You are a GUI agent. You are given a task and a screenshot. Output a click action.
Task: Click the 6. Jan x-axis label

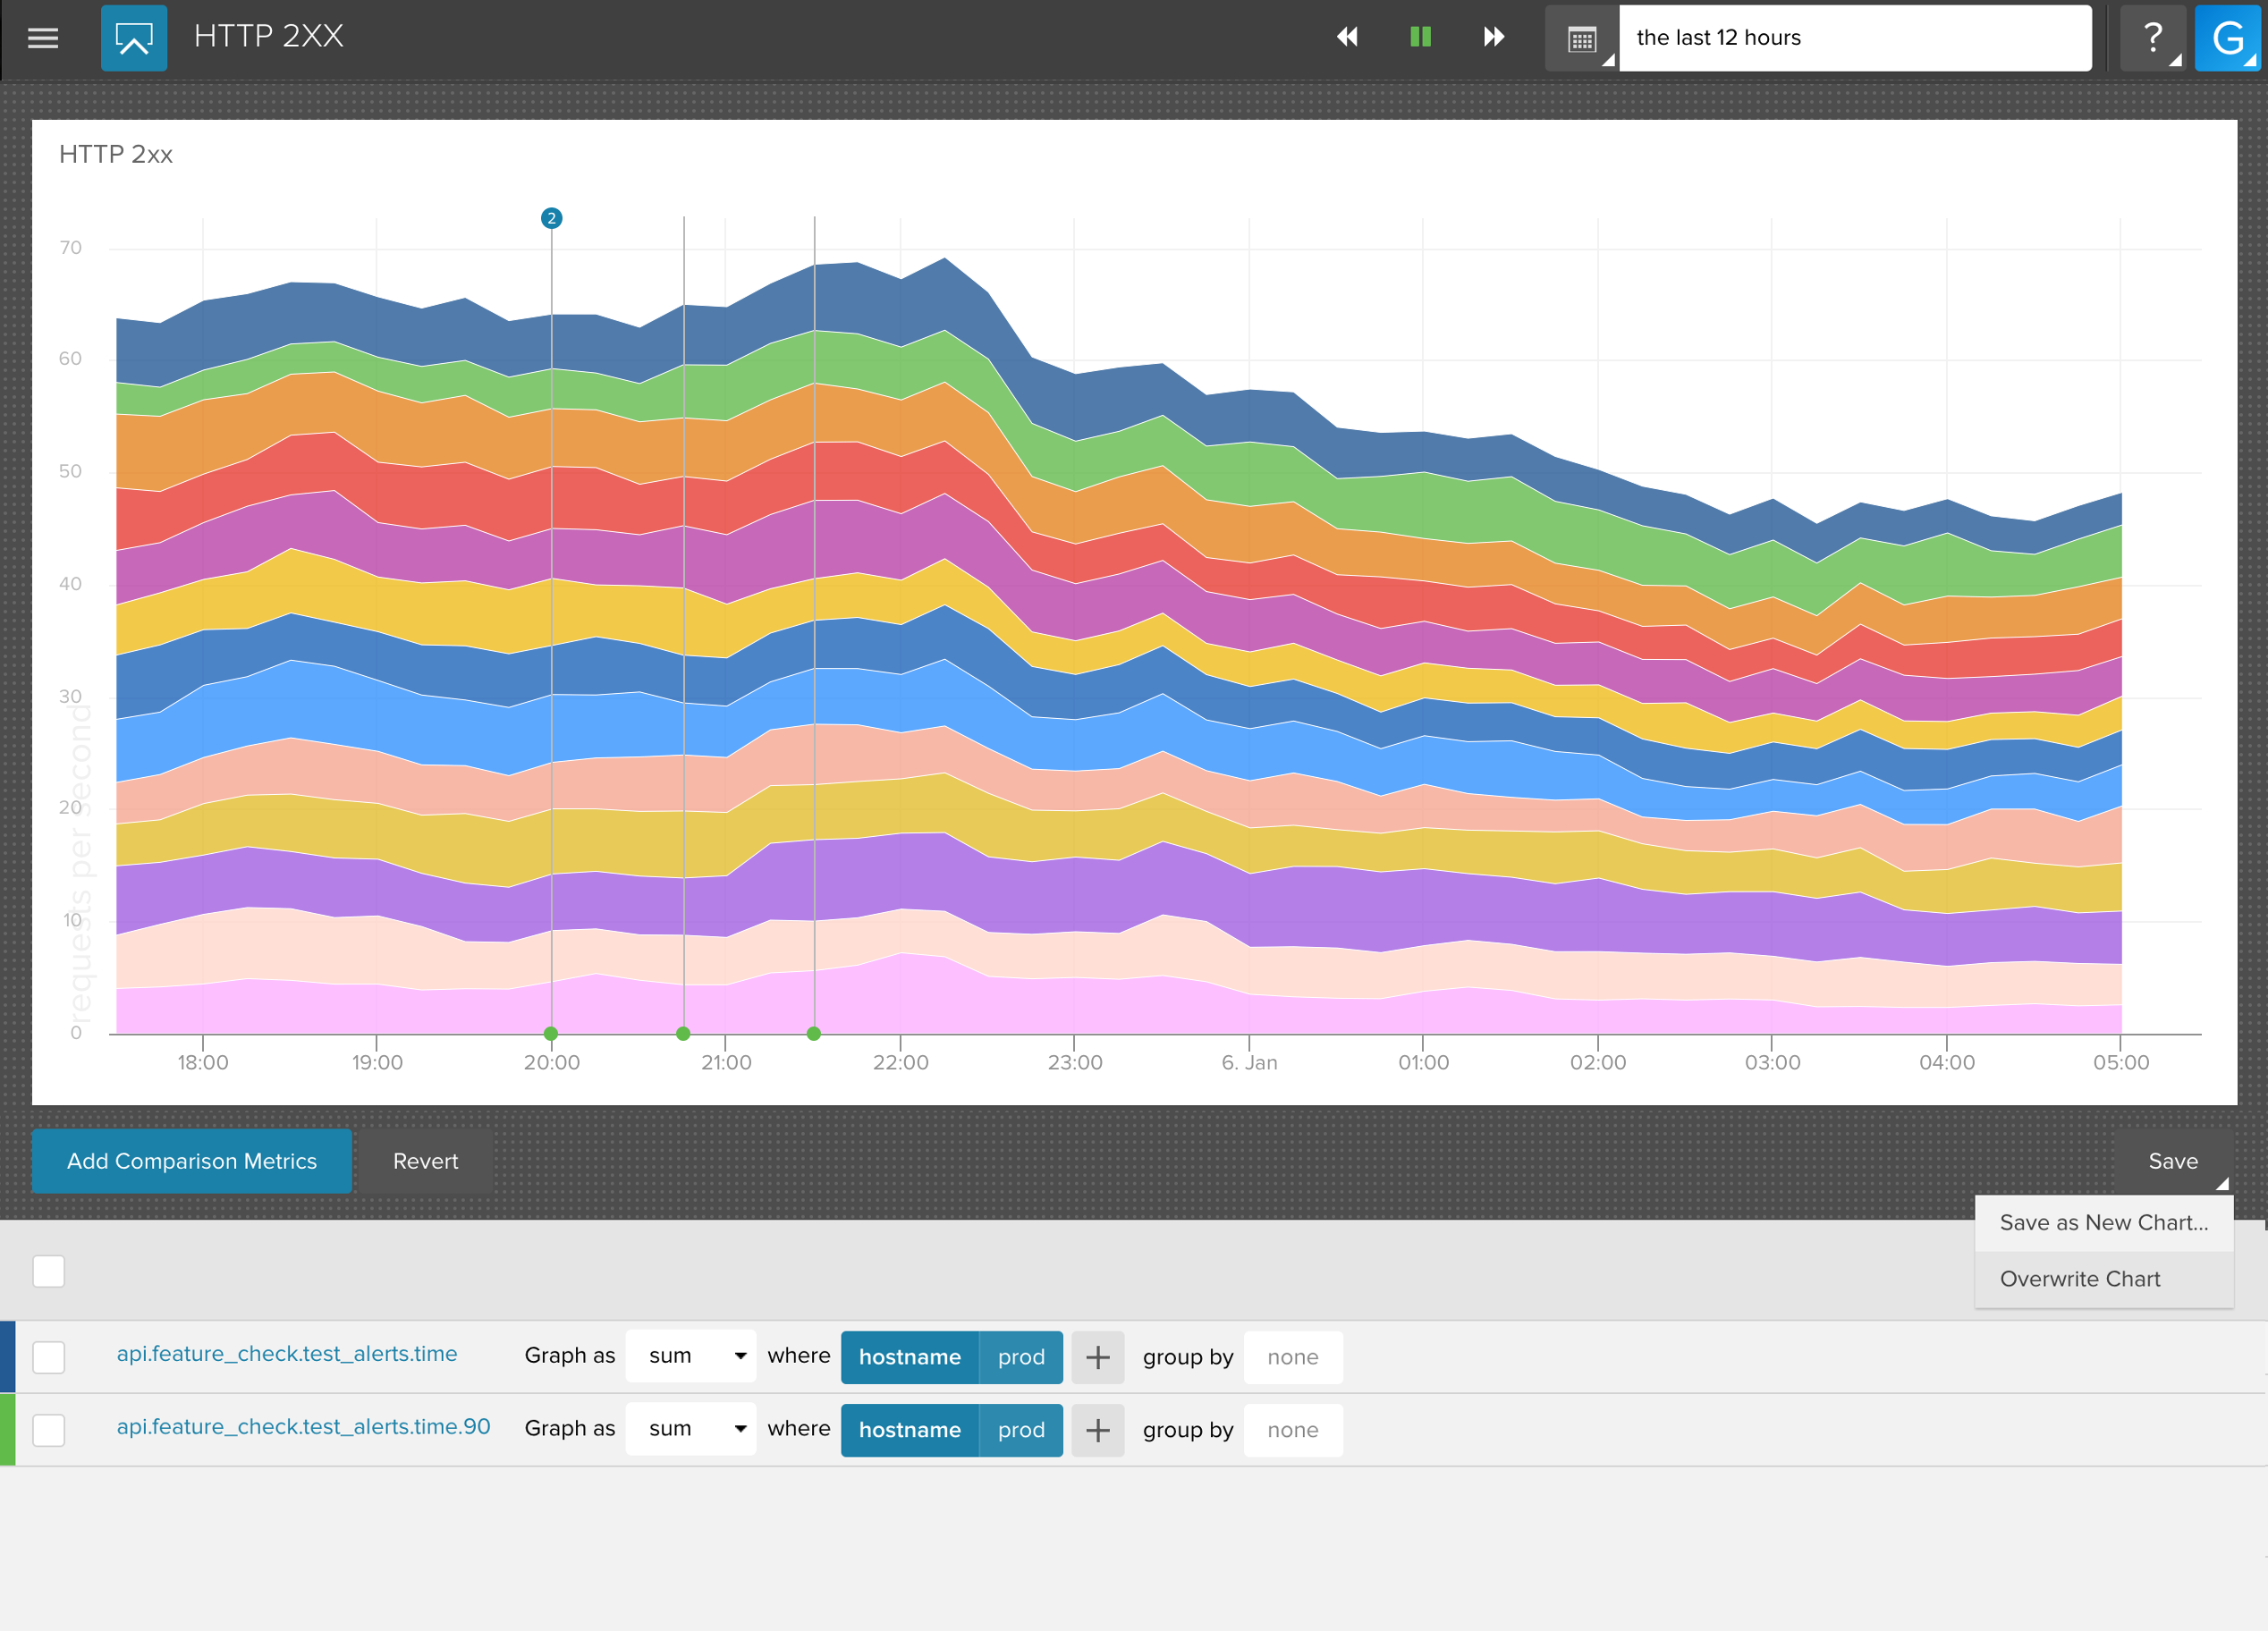[x=1249, y=1062]
